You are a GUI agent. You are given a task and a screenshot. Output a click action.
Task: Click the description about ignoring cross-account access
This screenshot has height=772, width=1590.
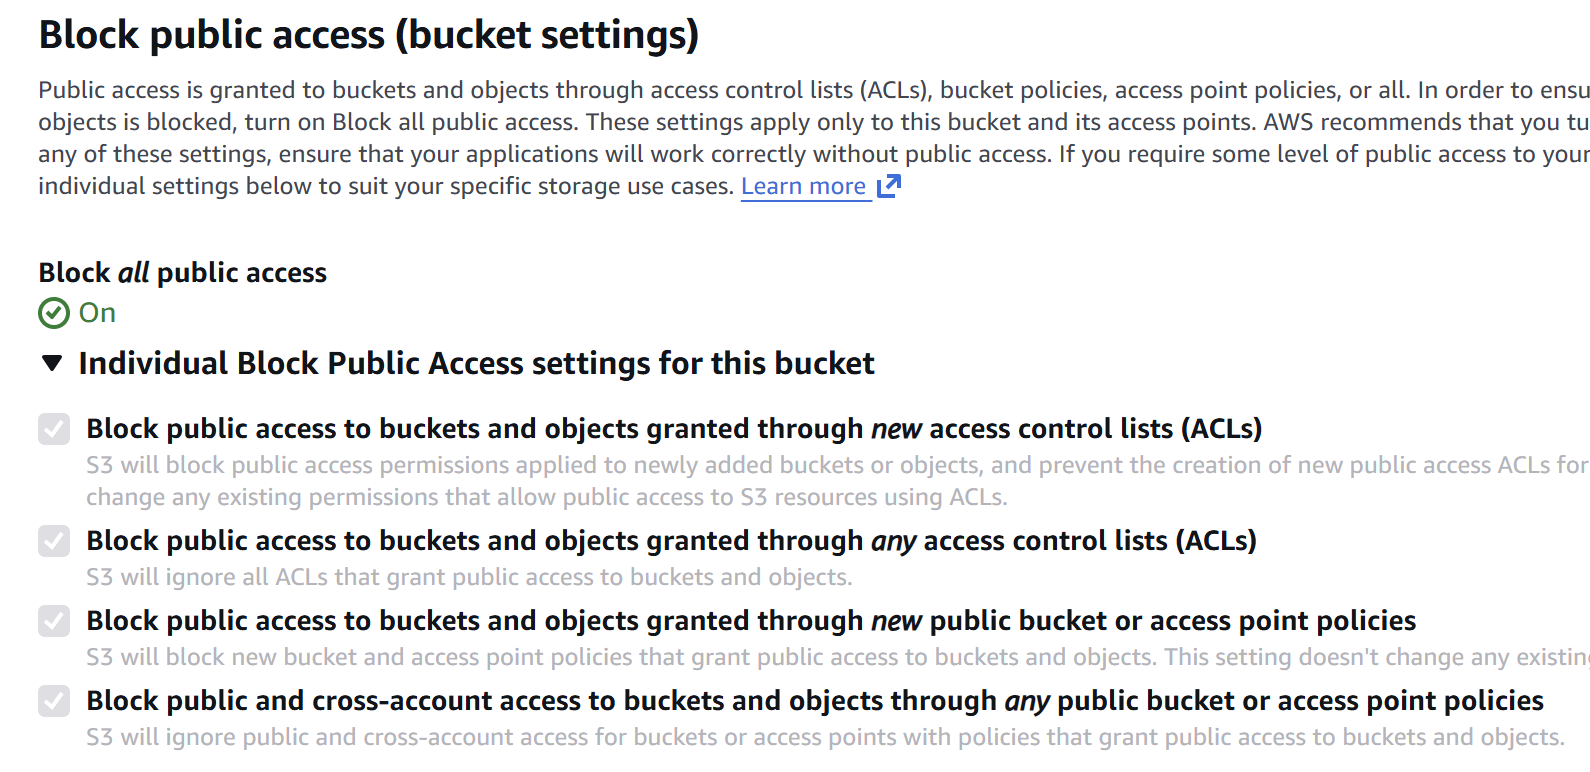coord(824,737)
